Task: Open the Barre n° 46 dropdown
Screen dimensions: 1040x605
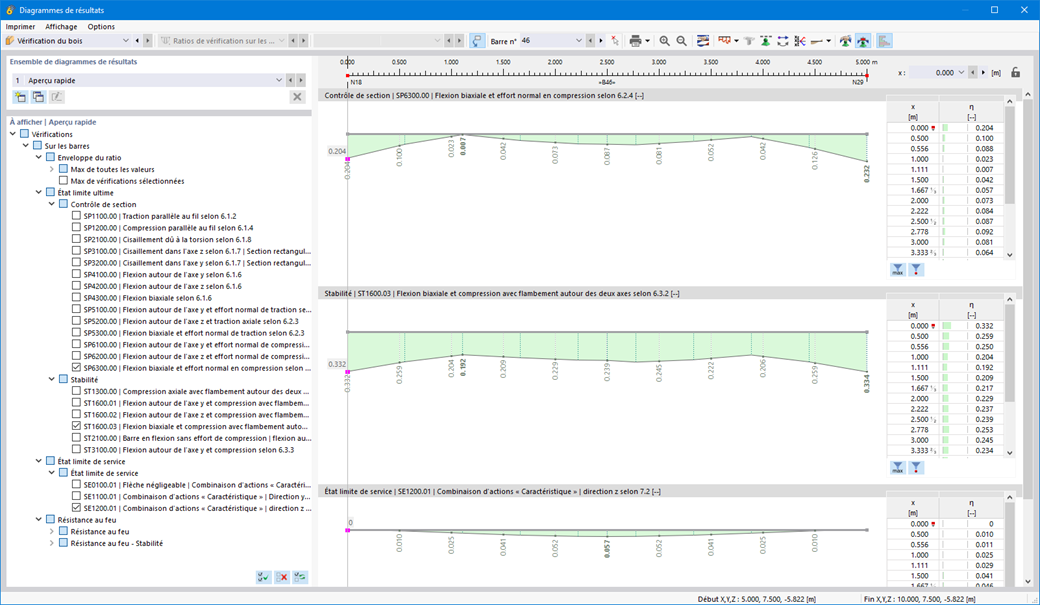Action: coord(578,40)
